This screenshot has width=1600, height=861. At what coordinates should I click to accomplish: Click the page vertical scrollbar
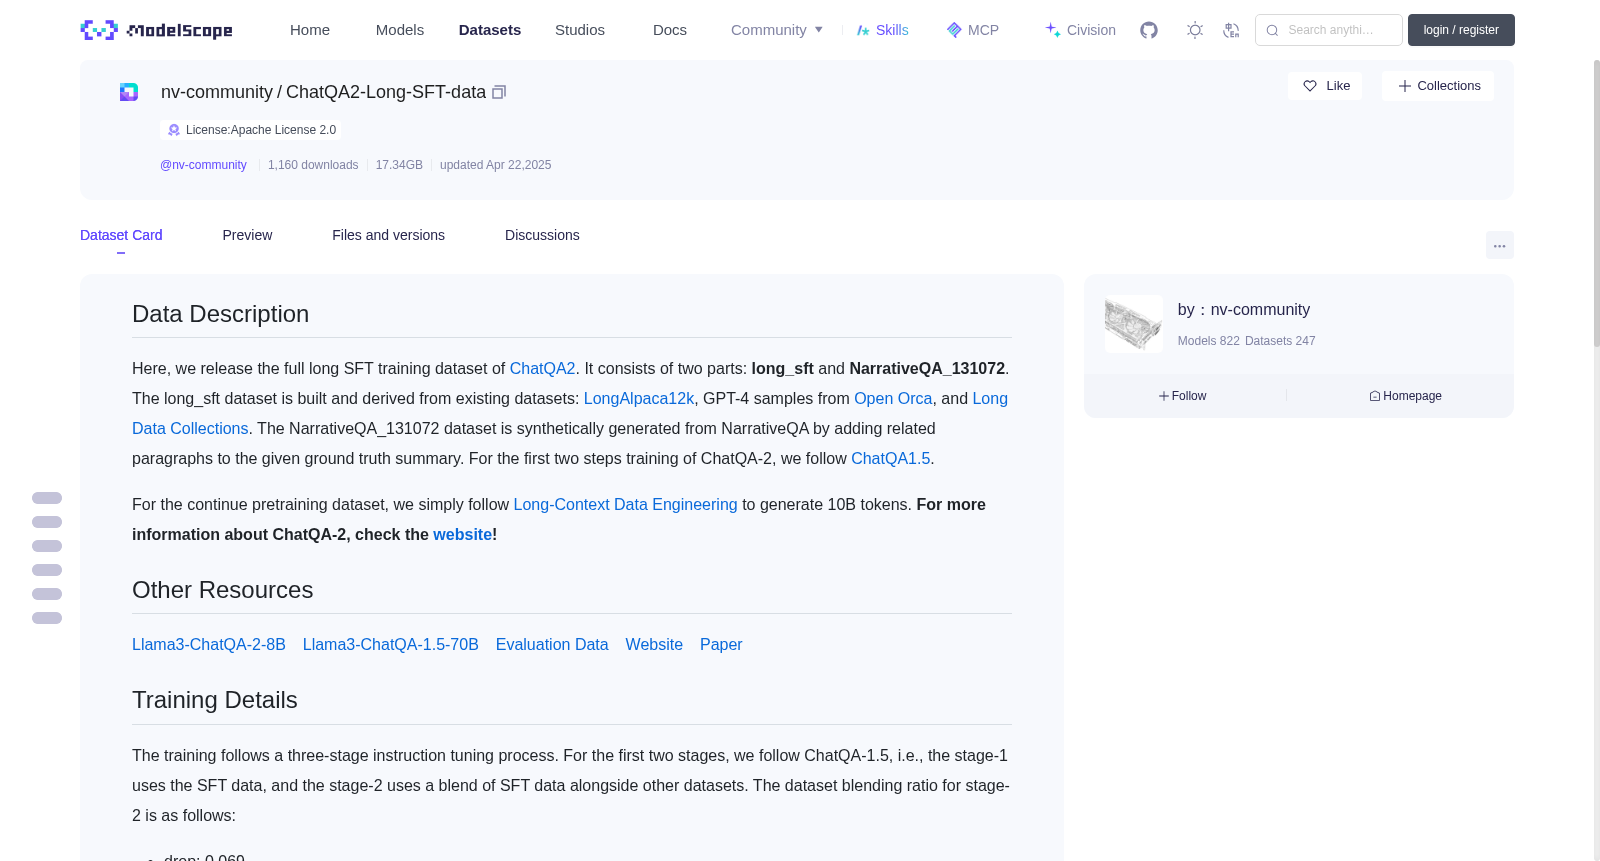coord(1596,203)
